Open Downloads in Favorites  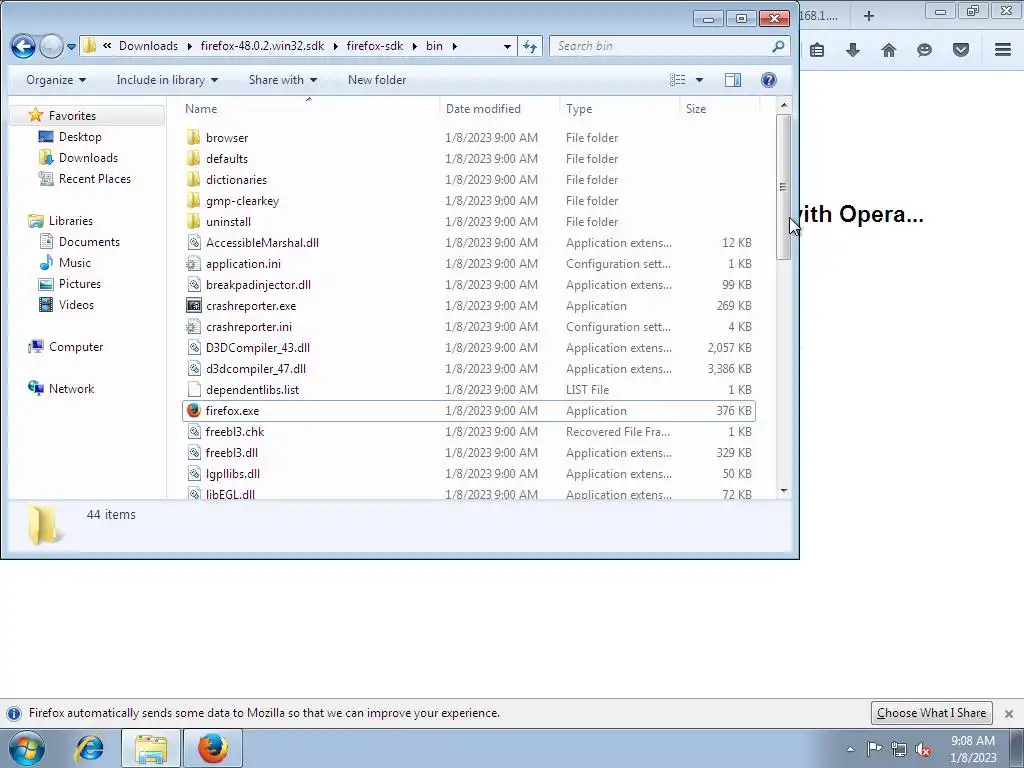point(88,157)
